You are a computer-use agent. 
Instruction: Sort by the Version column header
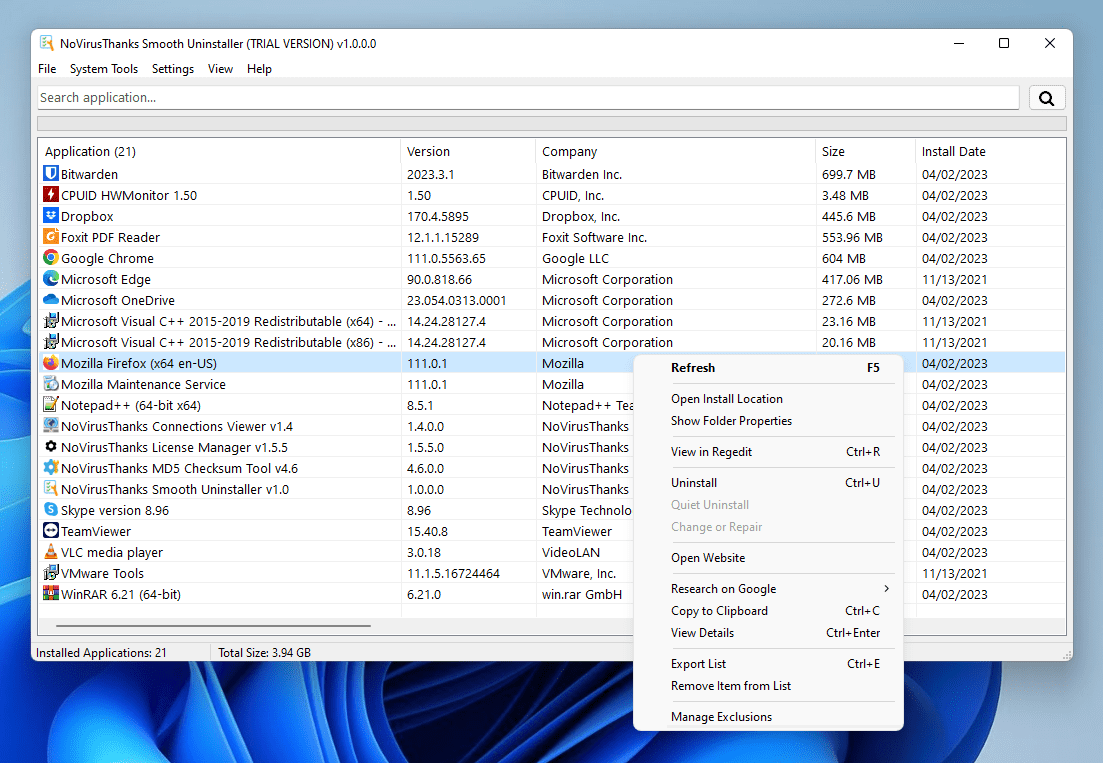468,151
